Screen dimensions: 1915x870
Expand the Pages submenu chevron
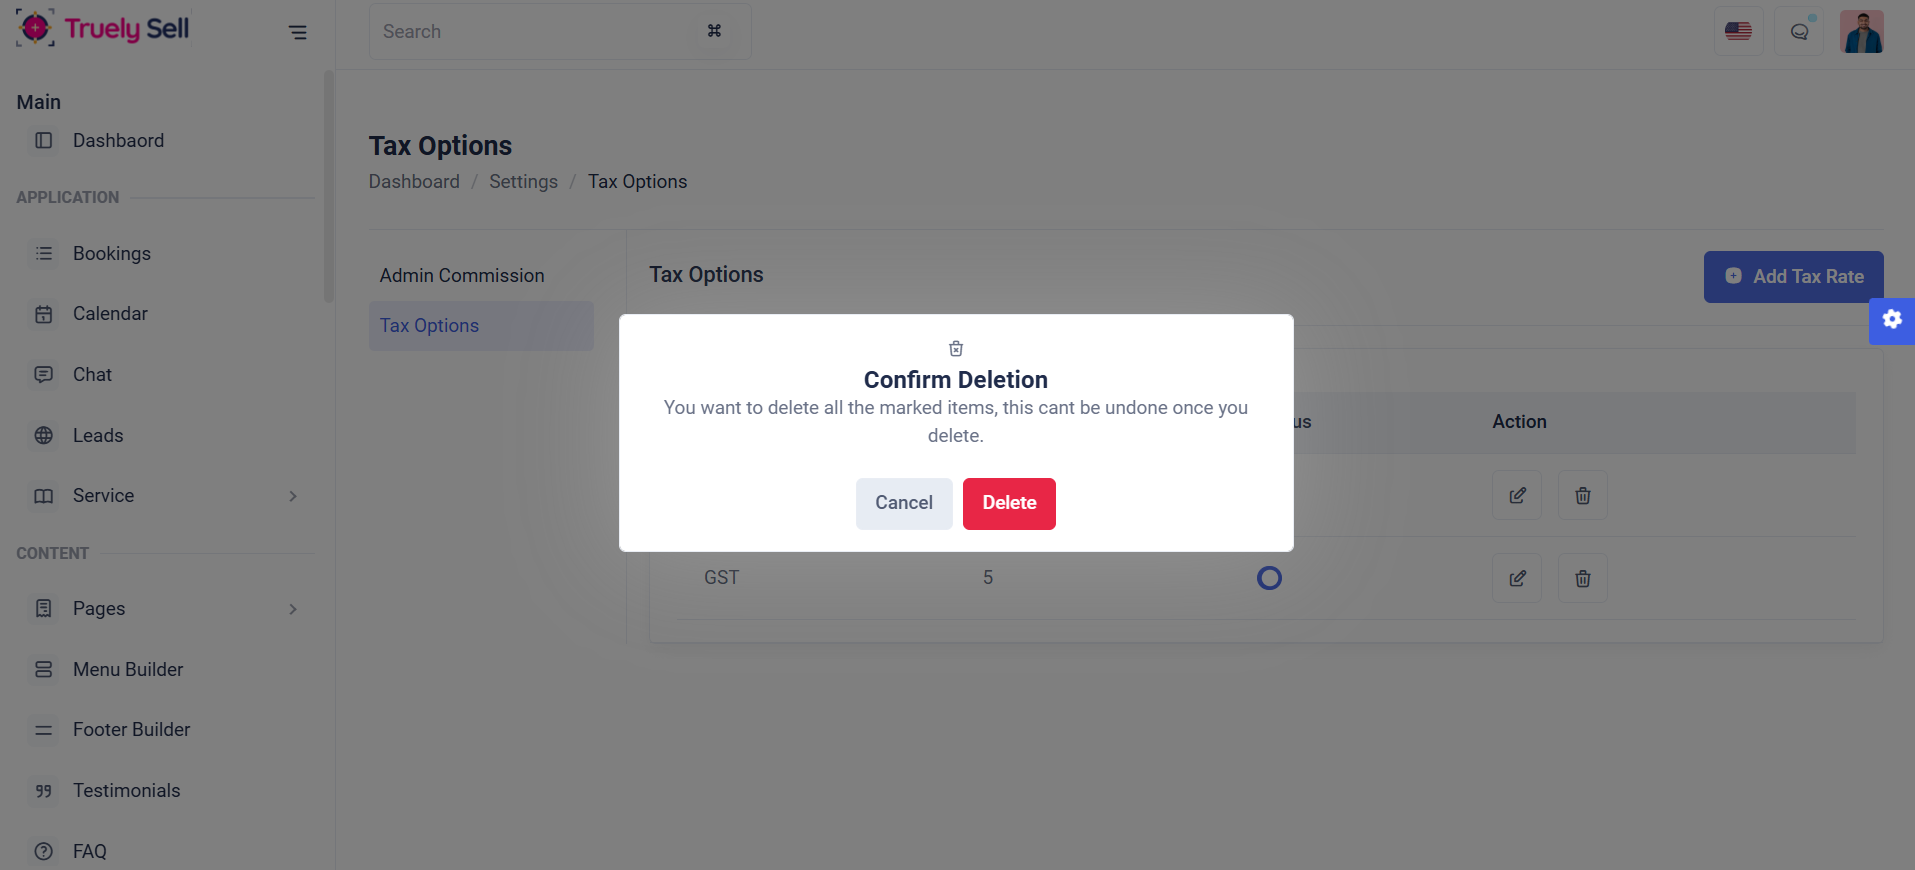pos(293,609)
